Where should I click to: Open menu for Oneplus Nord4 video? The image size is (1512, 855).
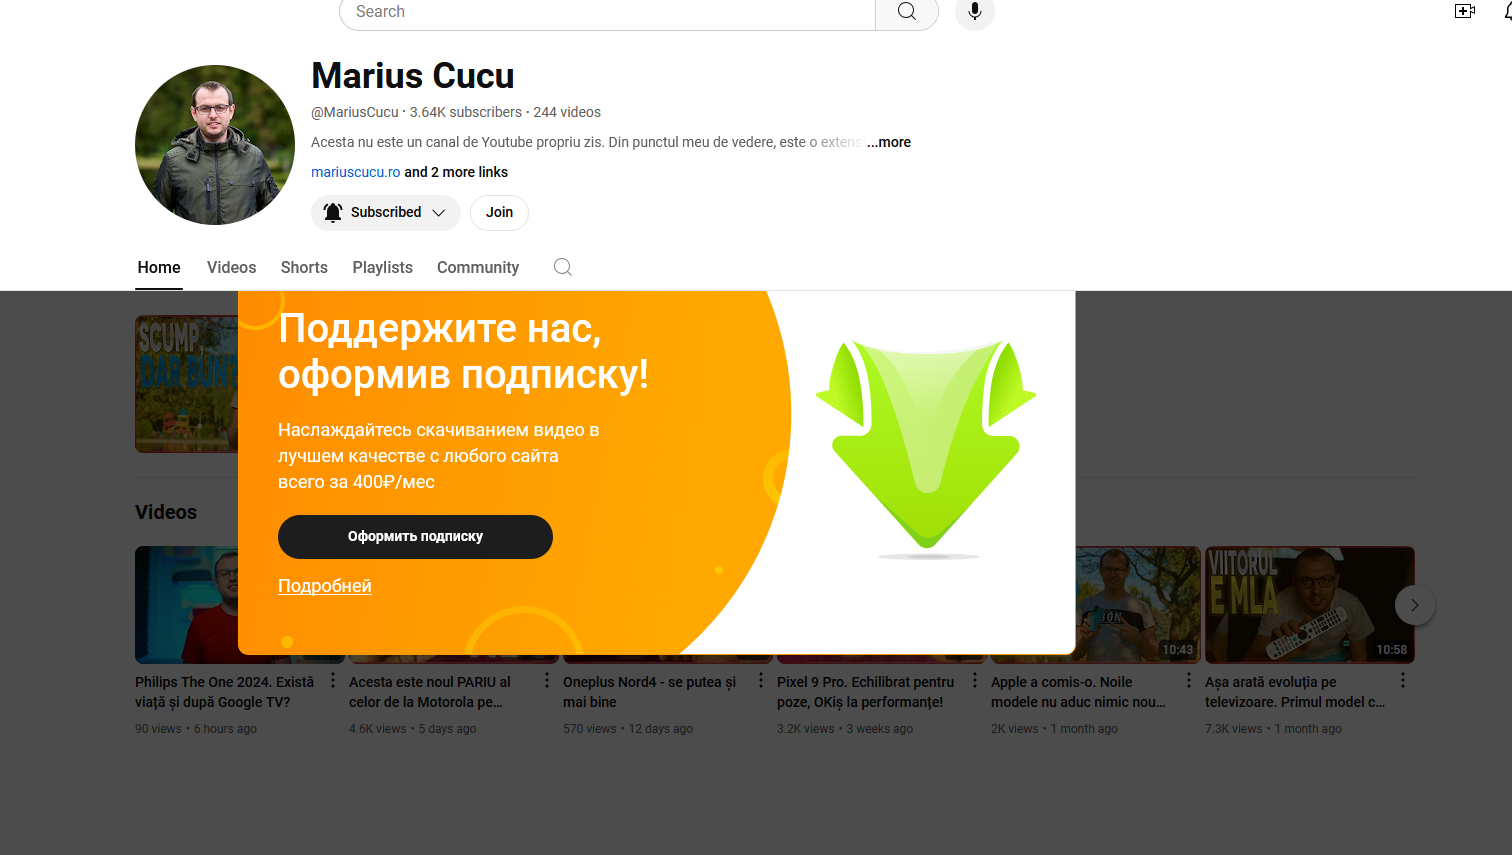coord(761,680)
